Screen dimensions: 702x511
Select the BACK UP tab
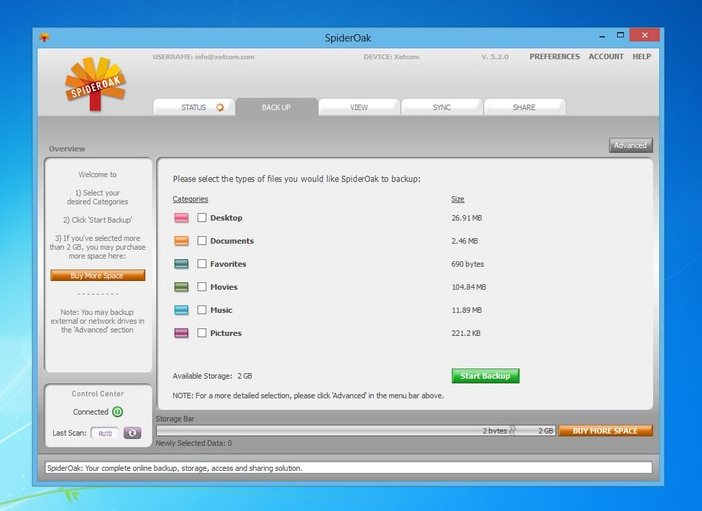coord(277,107)
